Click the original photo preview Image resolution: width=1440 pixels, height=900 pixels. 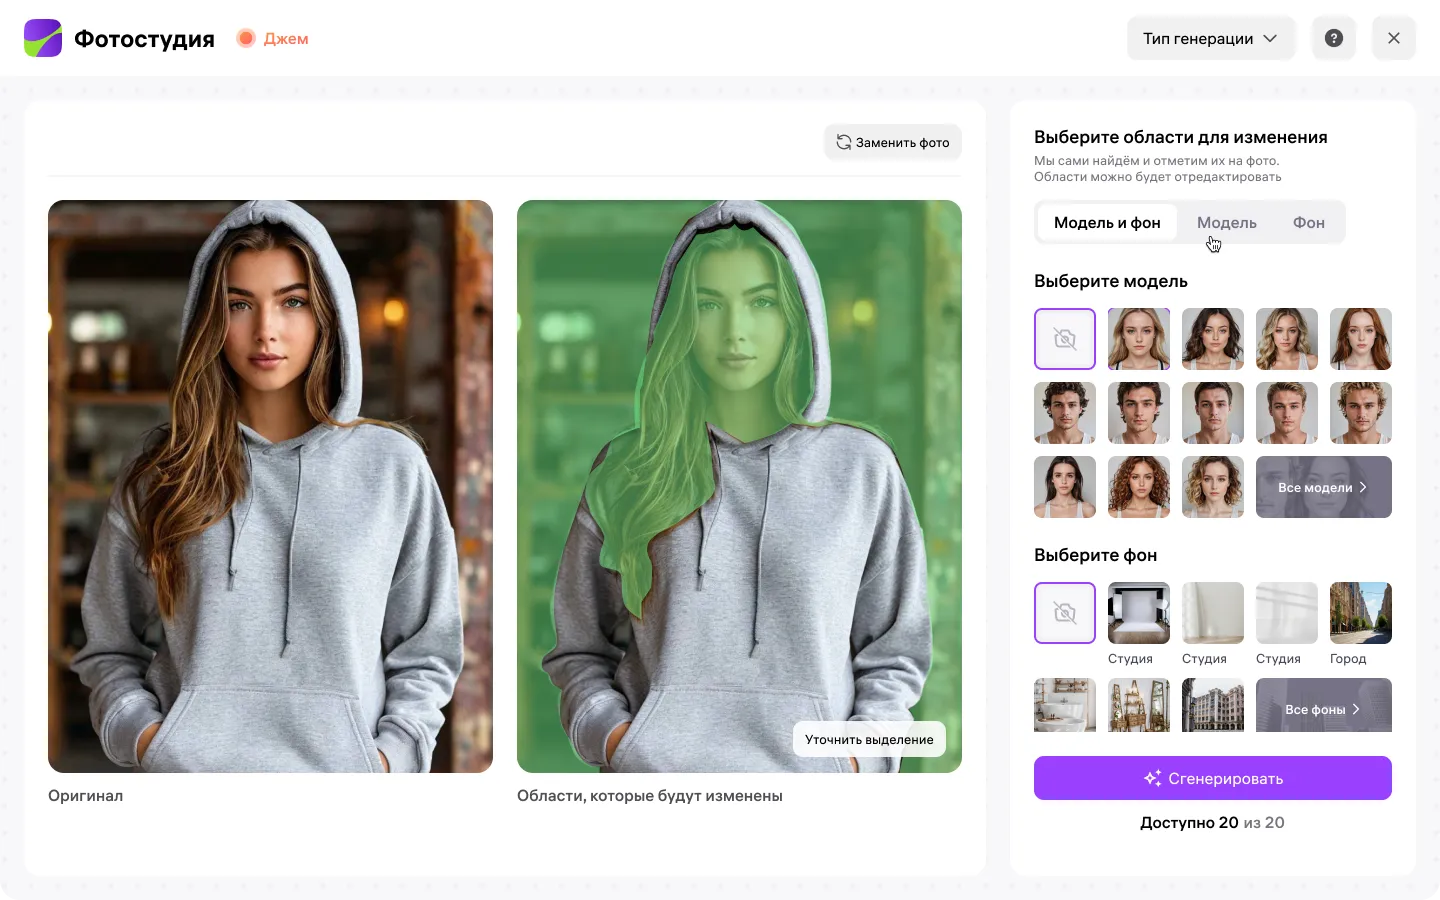click(x=270, y=486)
